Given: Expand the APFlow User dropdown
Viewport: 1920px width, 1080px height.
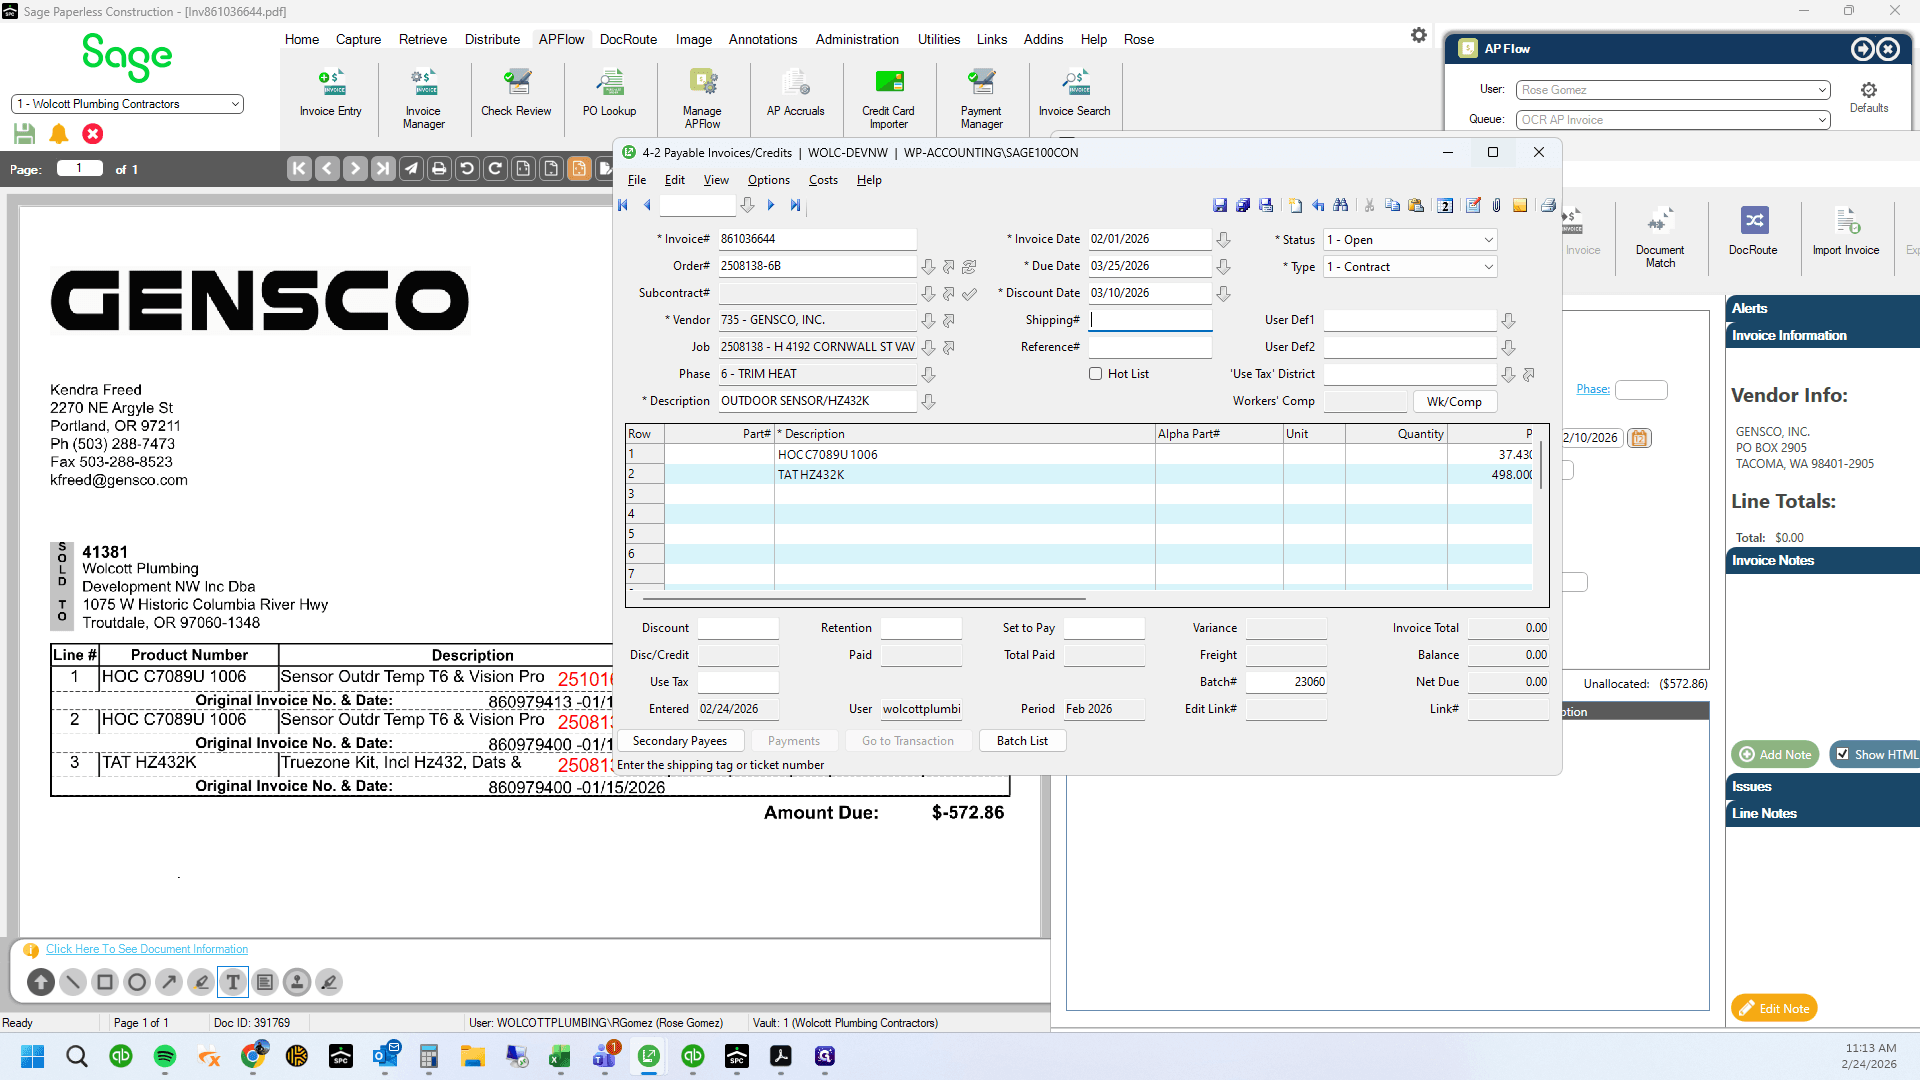Looking at the screenshot, I should (1822, 90).
